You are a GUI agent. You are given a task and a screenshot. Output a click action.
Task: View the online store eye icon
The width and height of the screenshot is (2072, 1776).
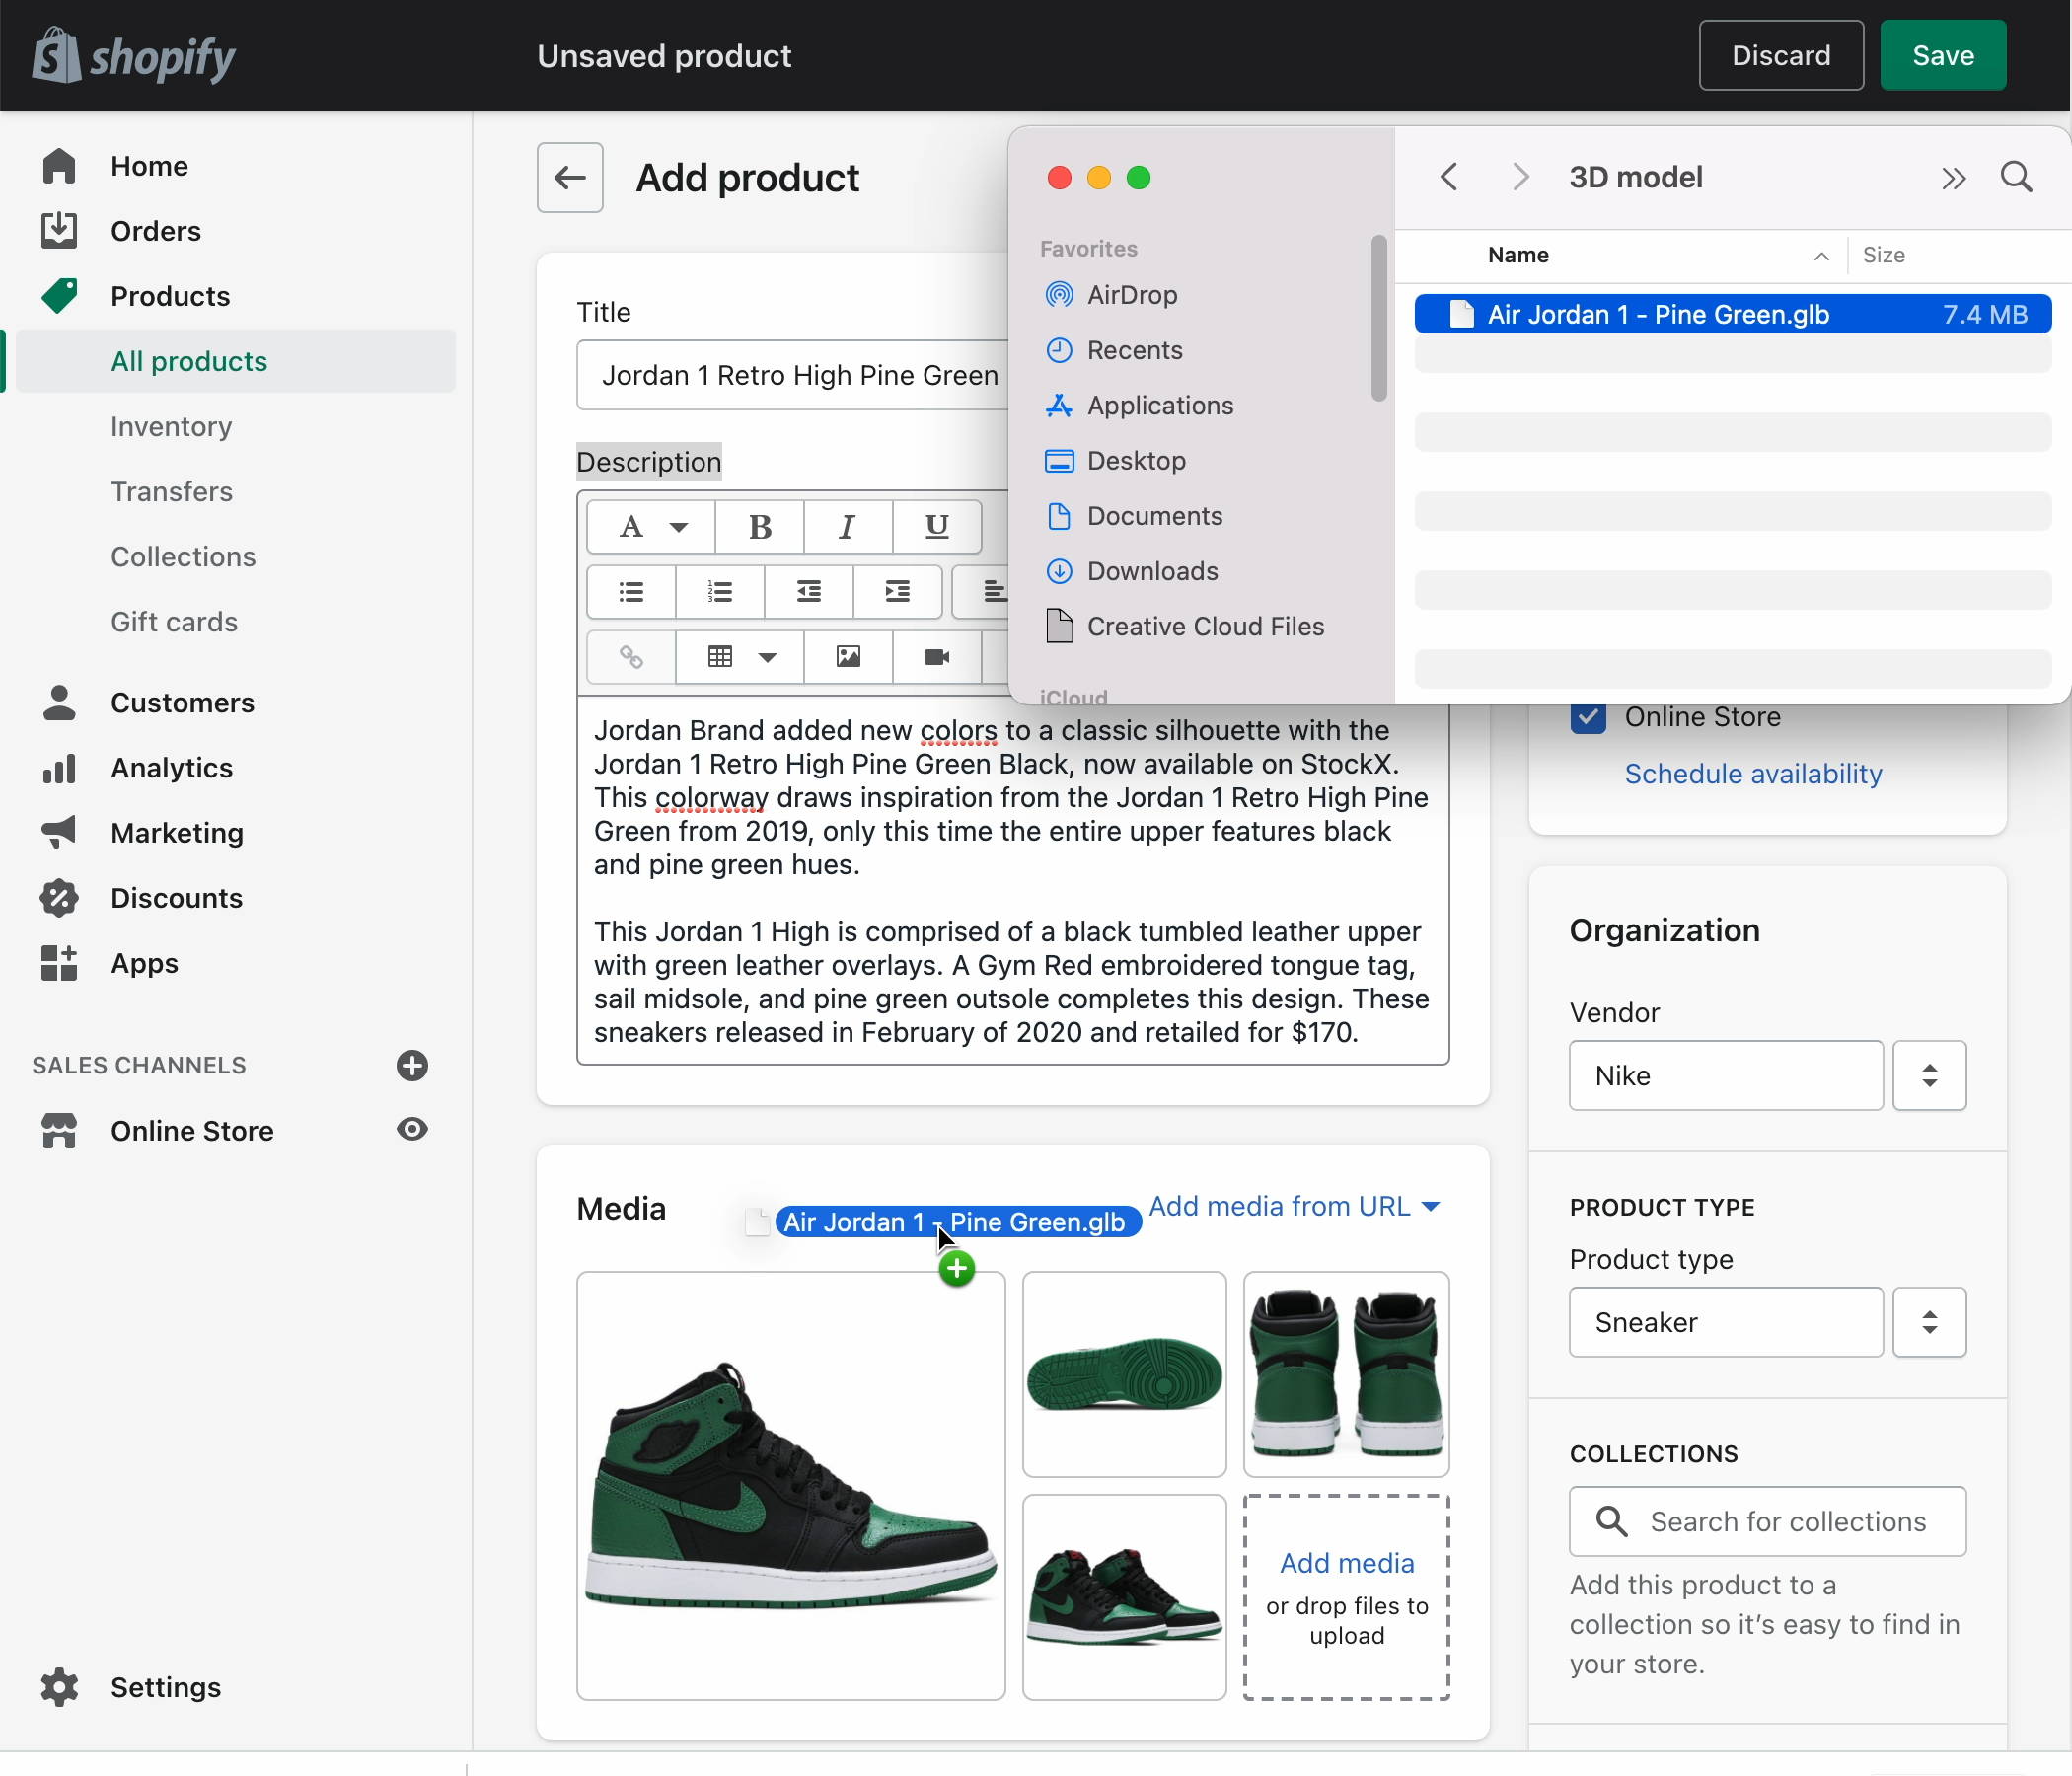point(412,1129)
